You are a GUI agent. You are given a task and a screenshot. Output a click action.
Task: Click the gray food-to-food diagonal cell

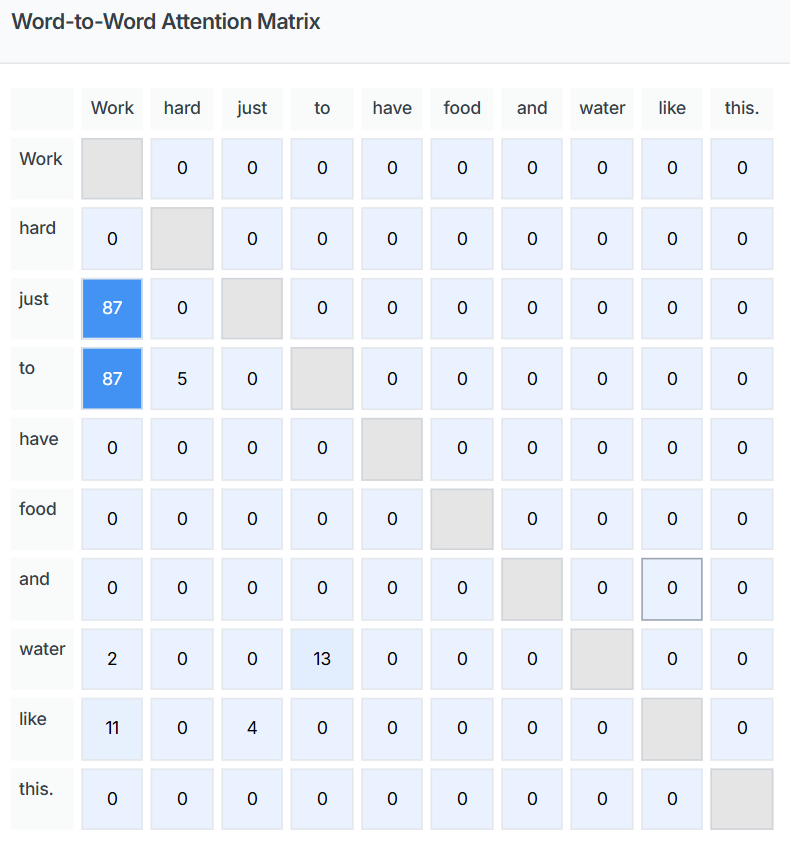462,519
